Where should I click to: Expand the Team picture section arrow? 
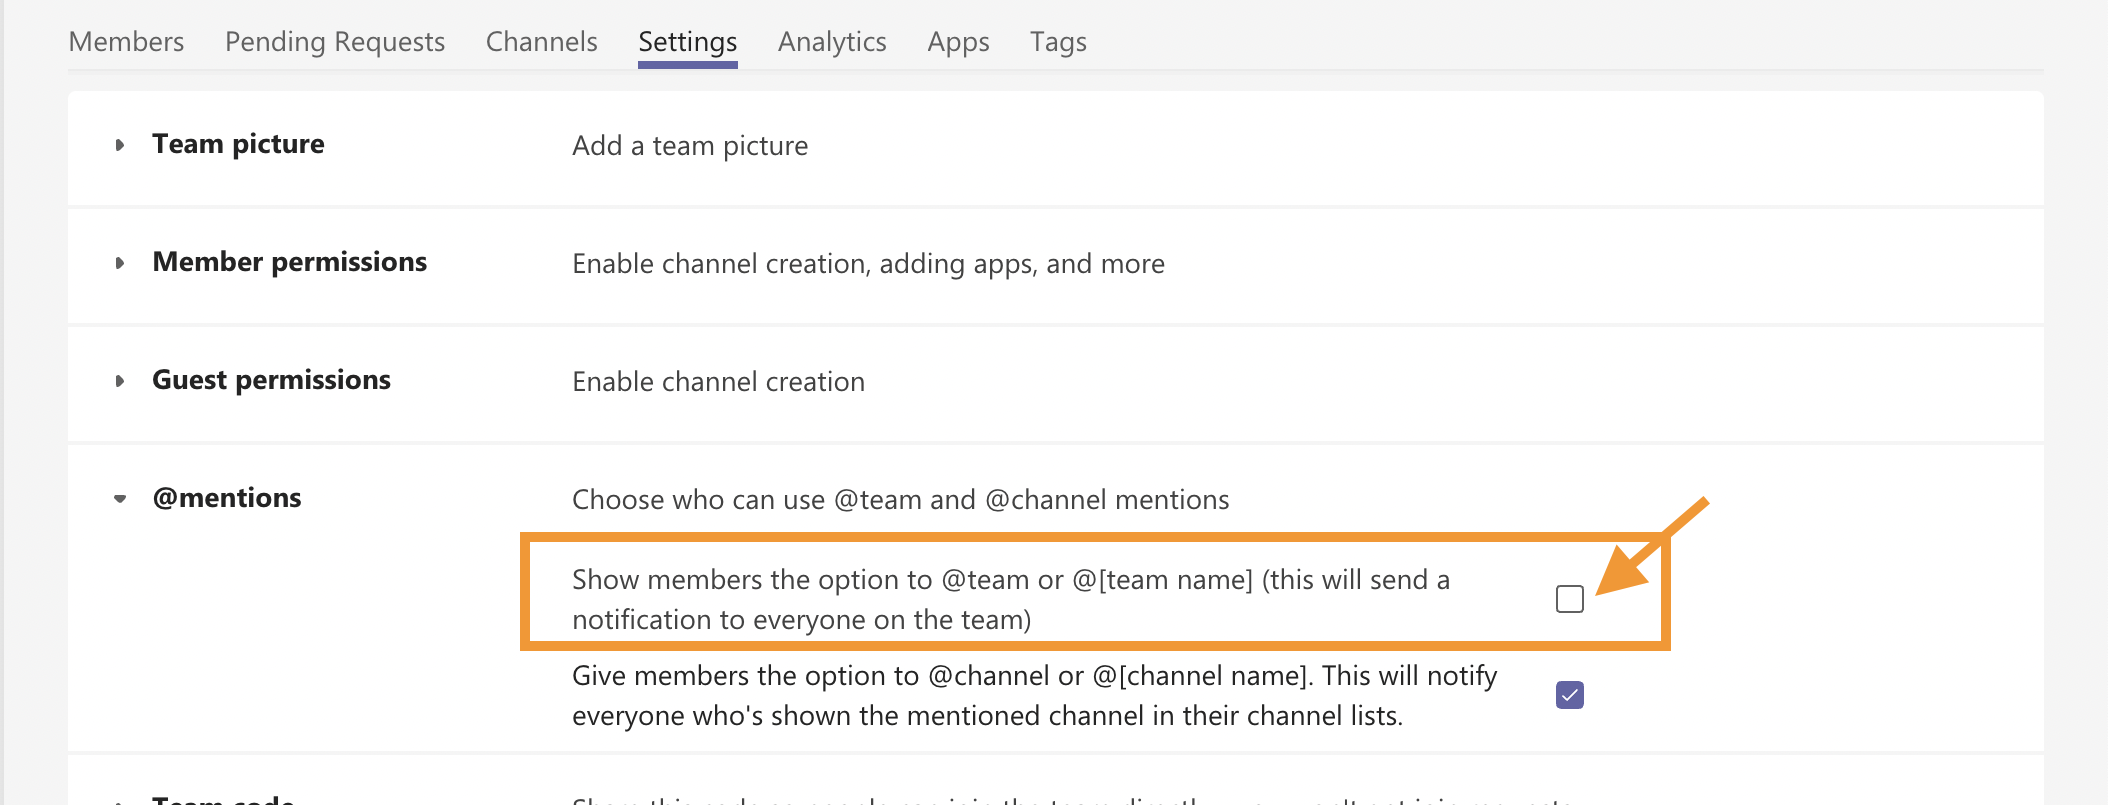coord(120,145)
